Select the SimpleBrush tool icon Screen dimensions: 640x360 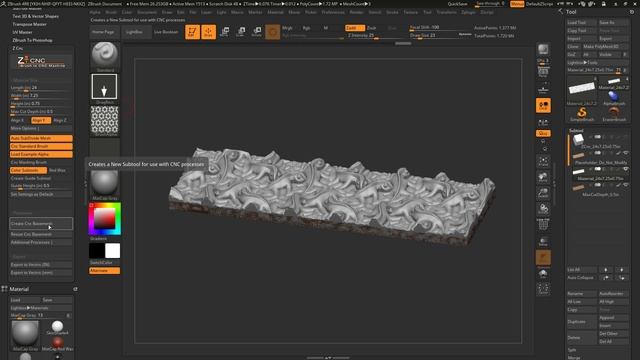(582, 113)
